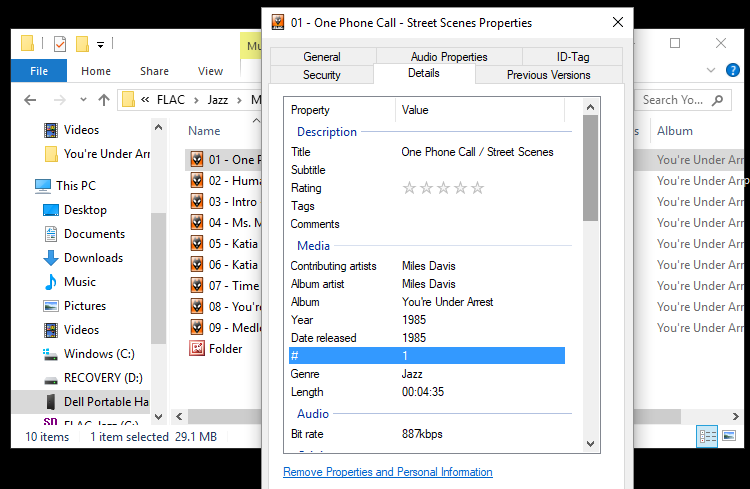Set rating to the third star
The width and height of the screenshot is (750, 489).
443,188
